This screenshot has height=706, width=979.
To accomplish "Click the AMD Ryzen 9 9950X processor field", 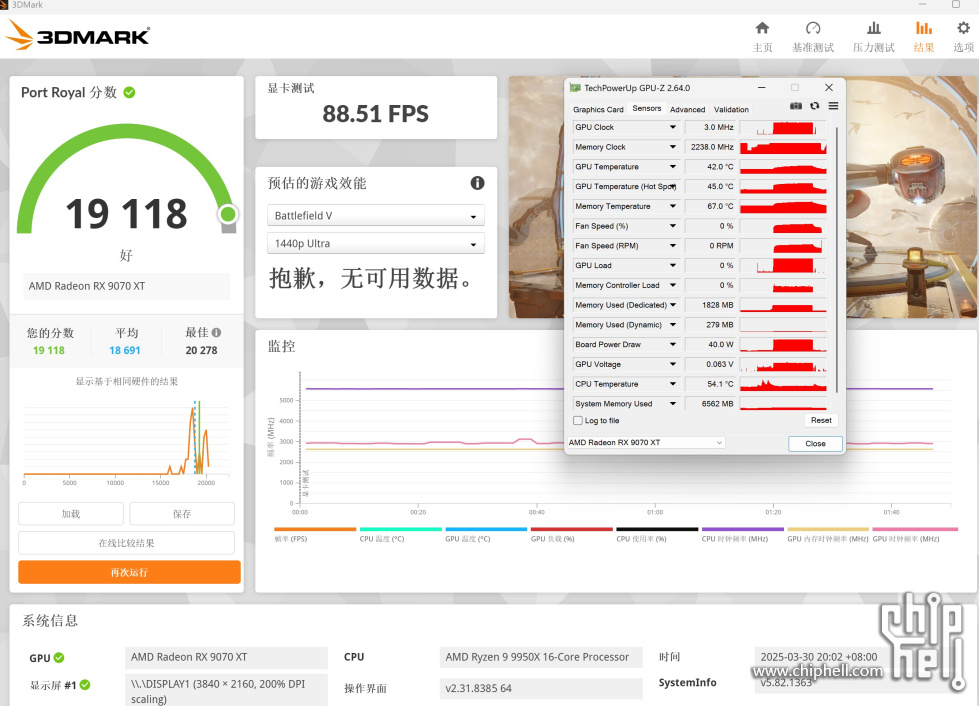I will coord(541,657).
